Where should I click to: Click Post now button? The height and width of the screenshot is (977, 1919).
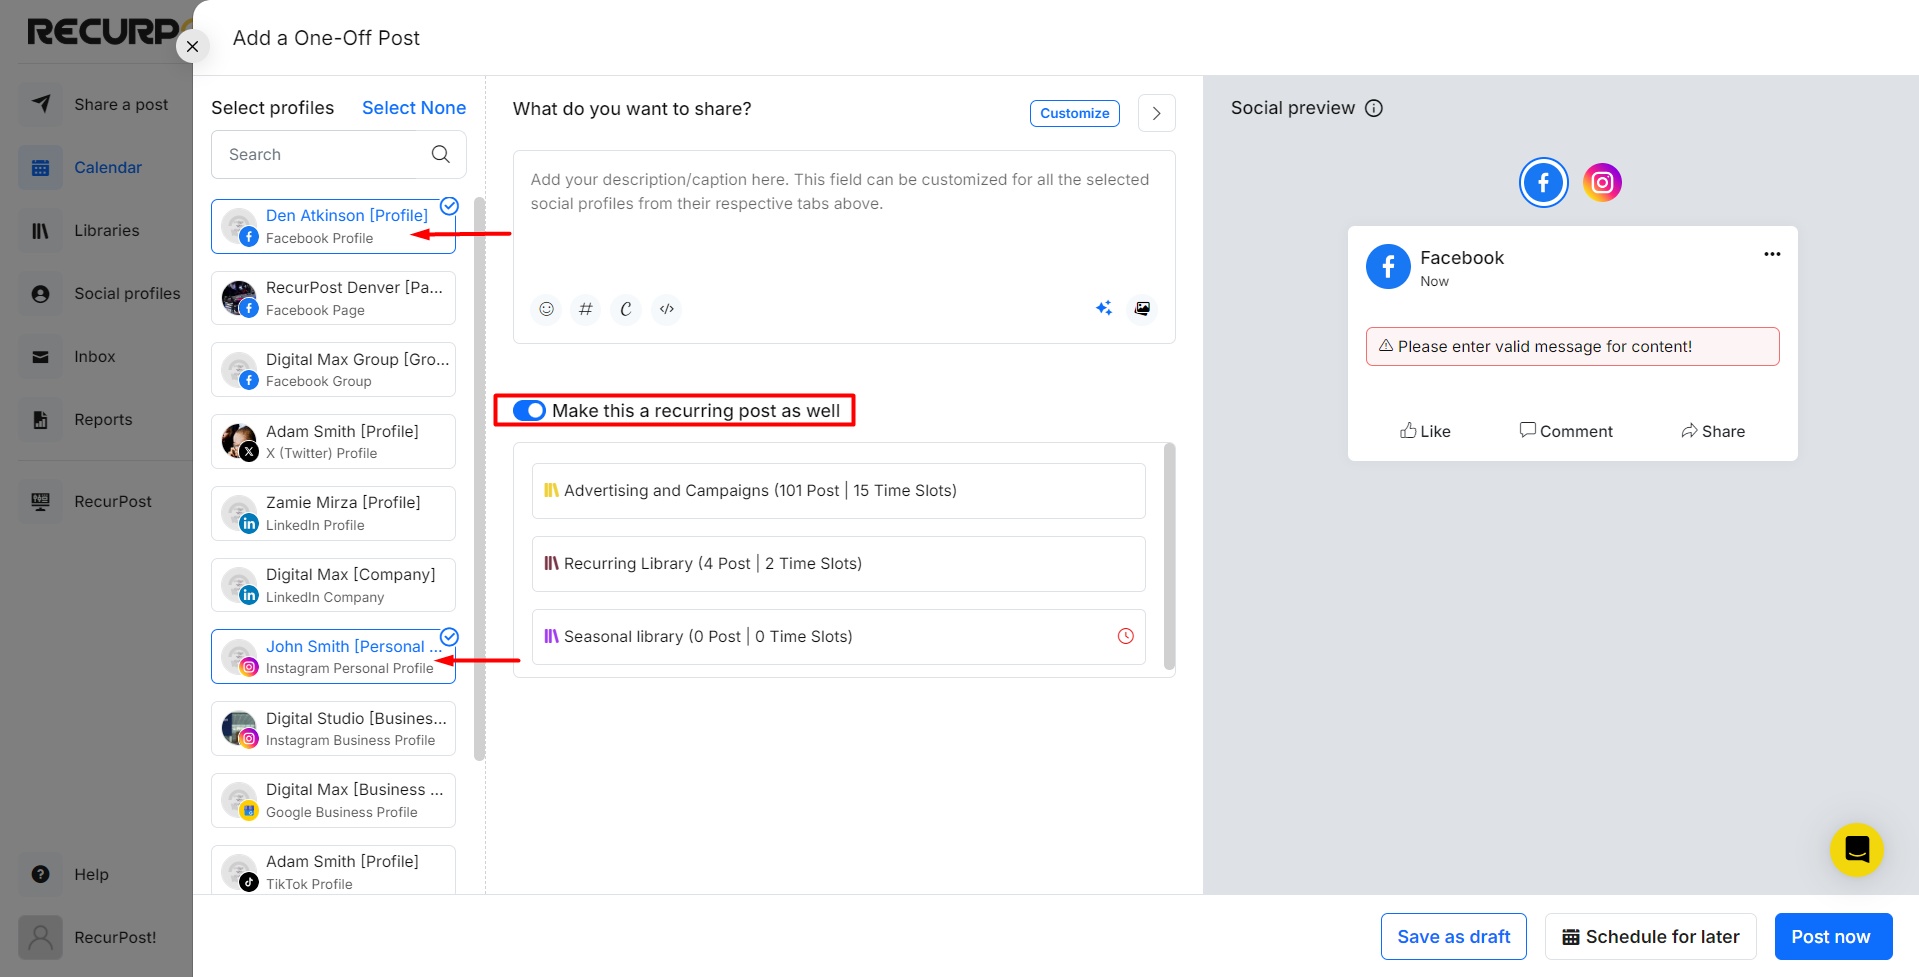[x=1833, y=937]
